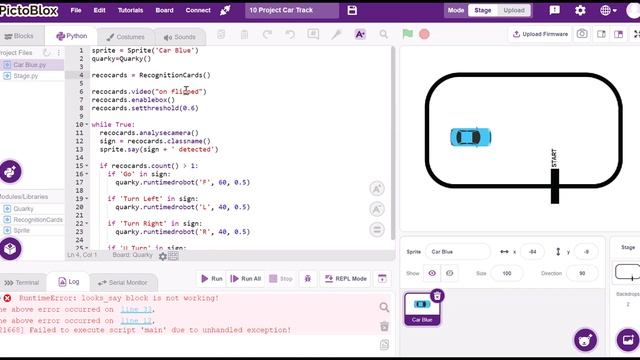
Task: Click the round Python add-file button
Action: (10, 171)
